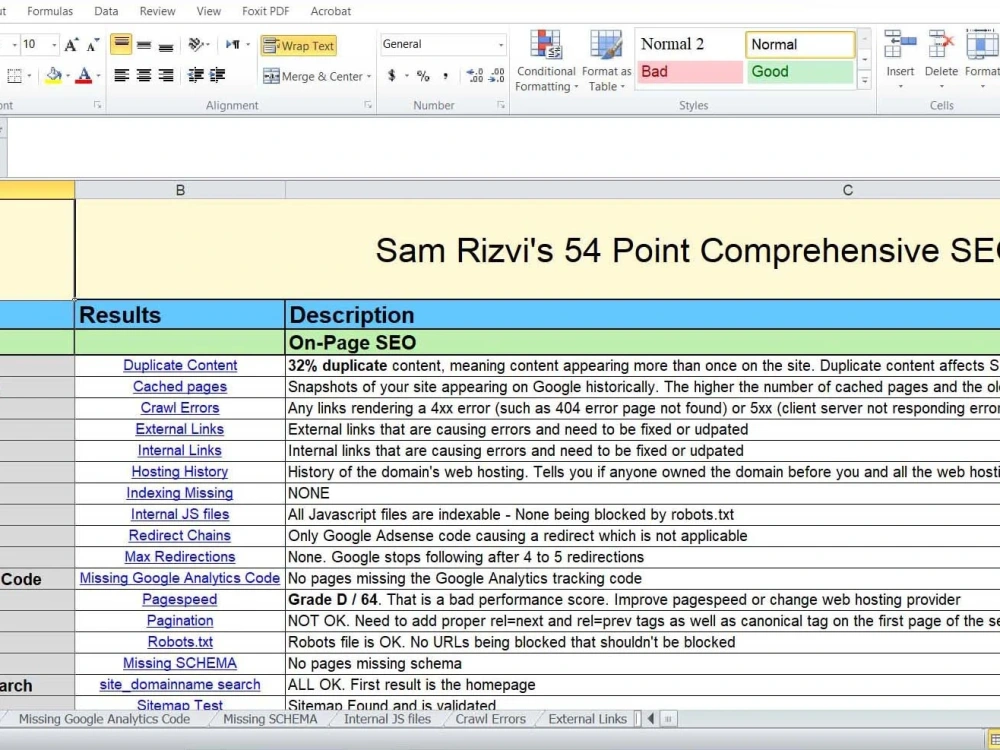Screen dimensions: 1000x750
Task: Center text horizontally
Action: pos(144,76)
